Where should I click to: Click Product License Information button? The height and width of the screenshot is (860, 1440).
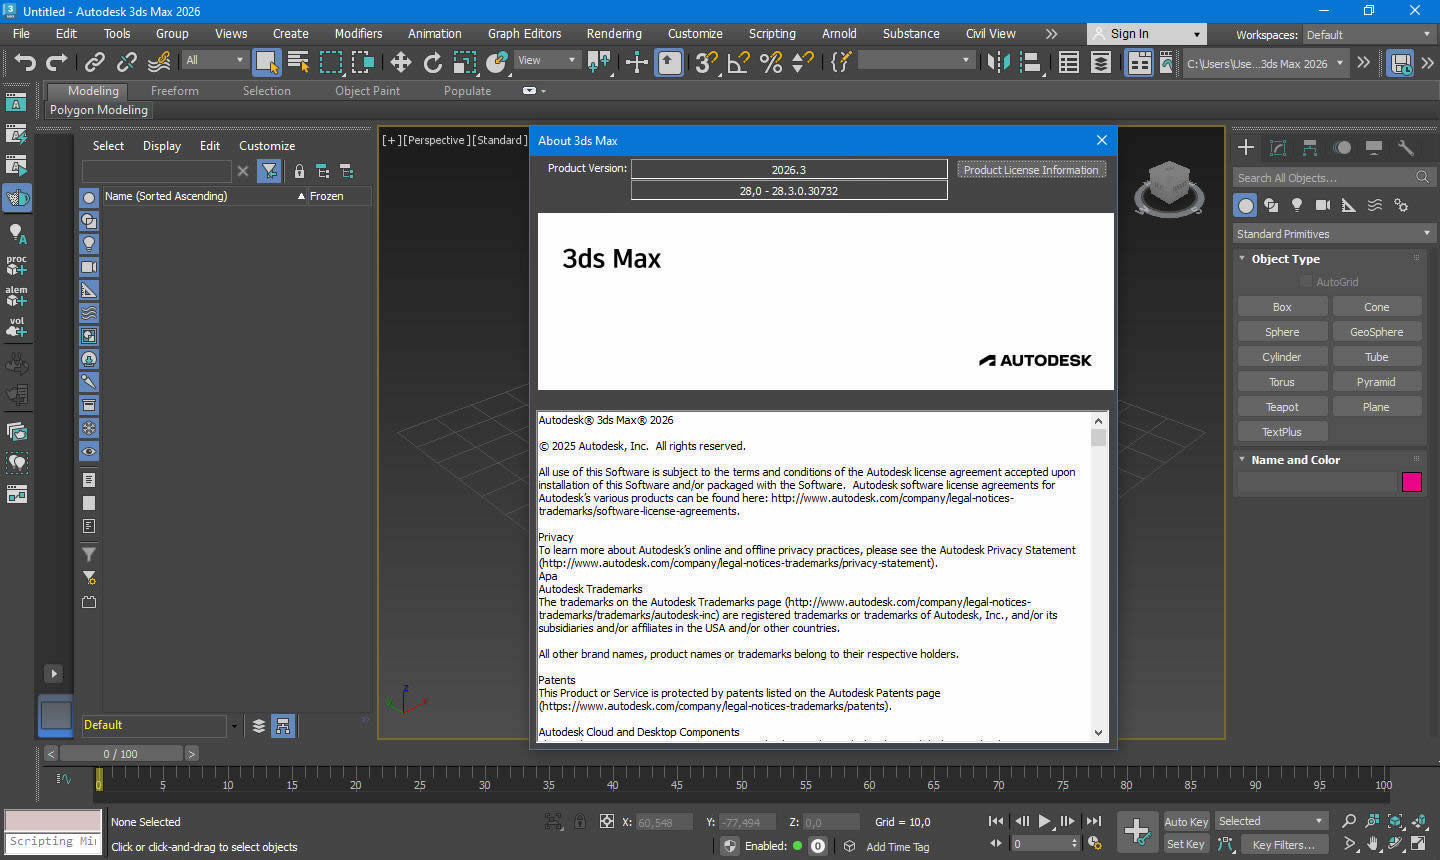[1030, 170]
